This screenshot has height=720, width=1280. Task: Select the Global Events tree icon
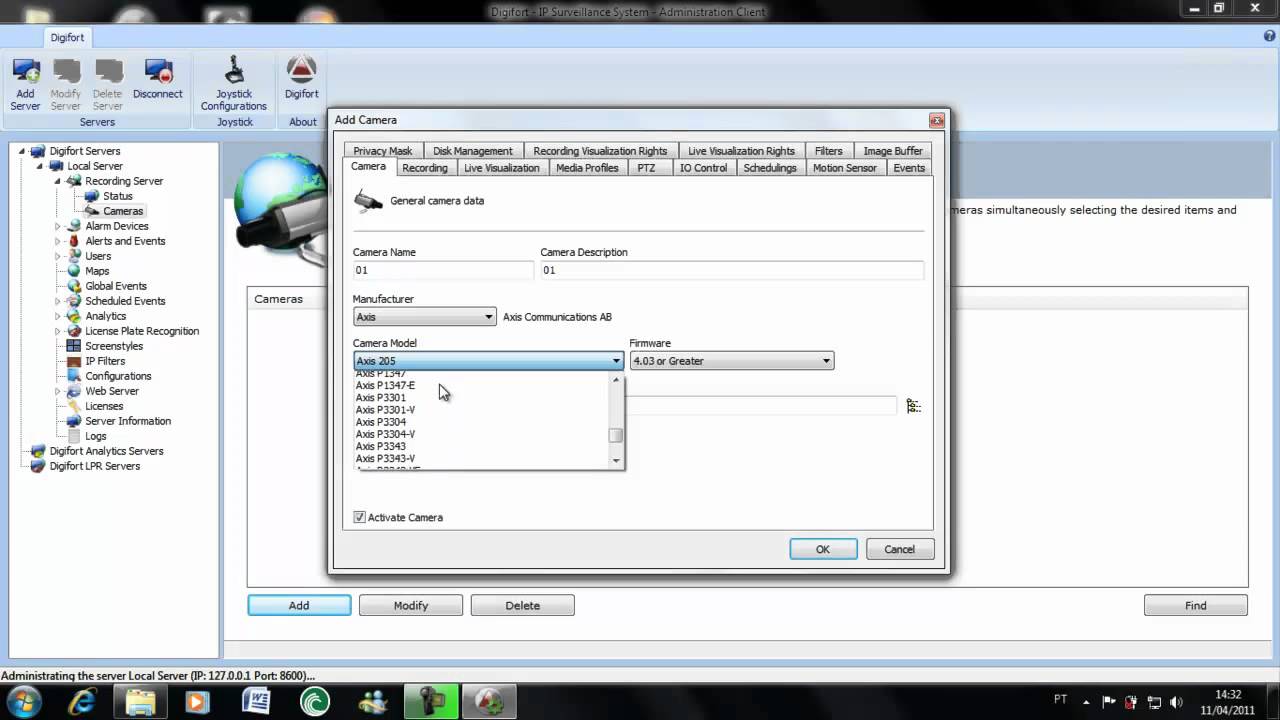pos(74,286)
